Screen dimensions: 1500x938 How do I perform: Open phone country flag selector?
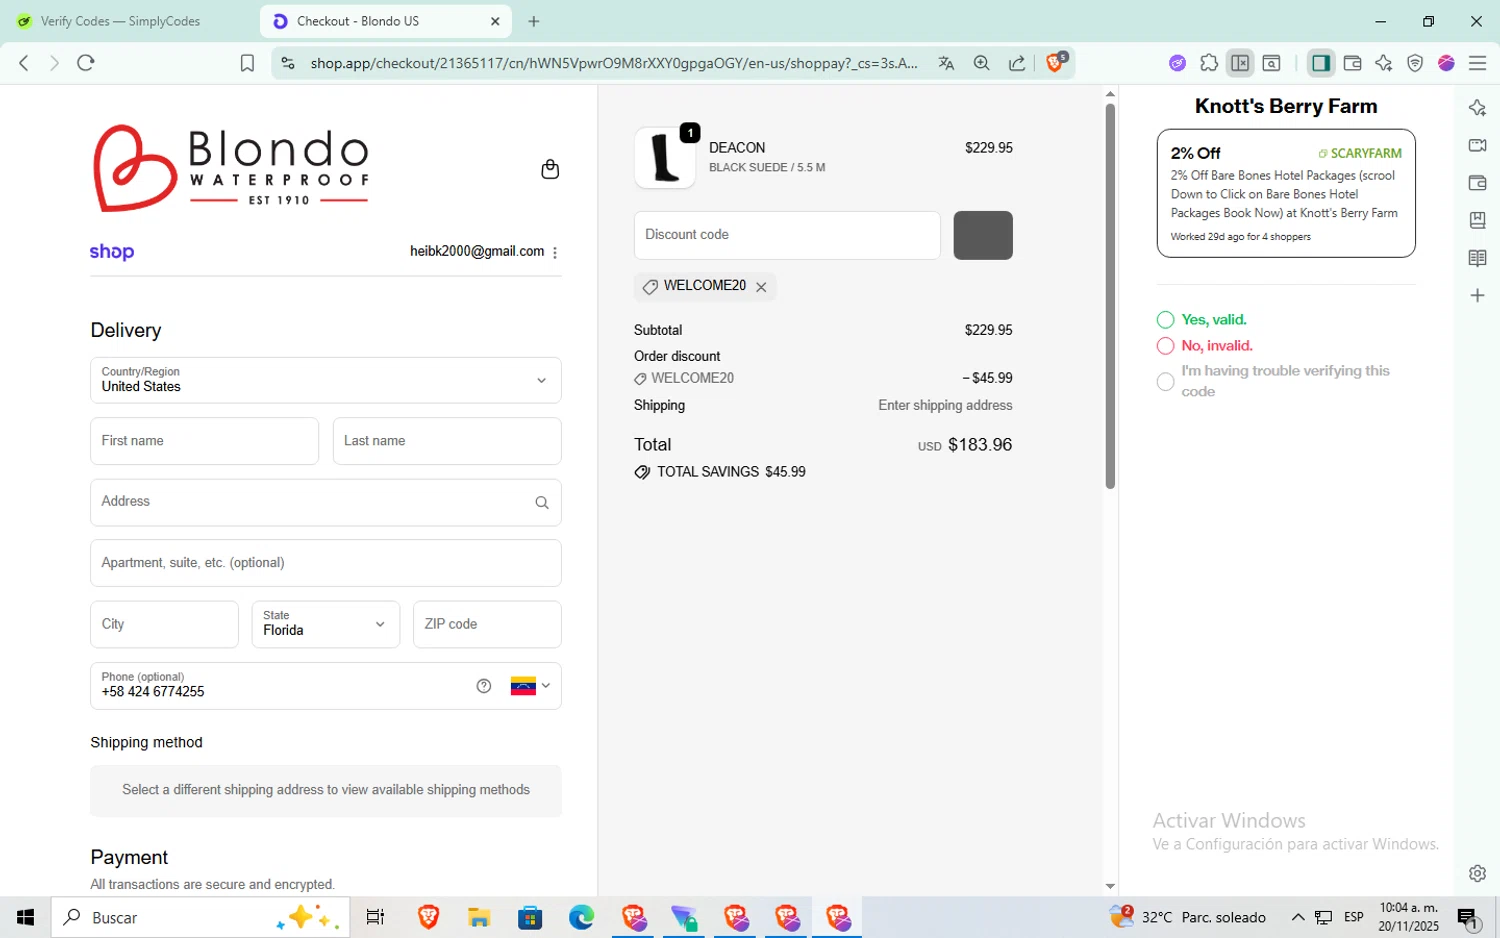click(530, 686)
